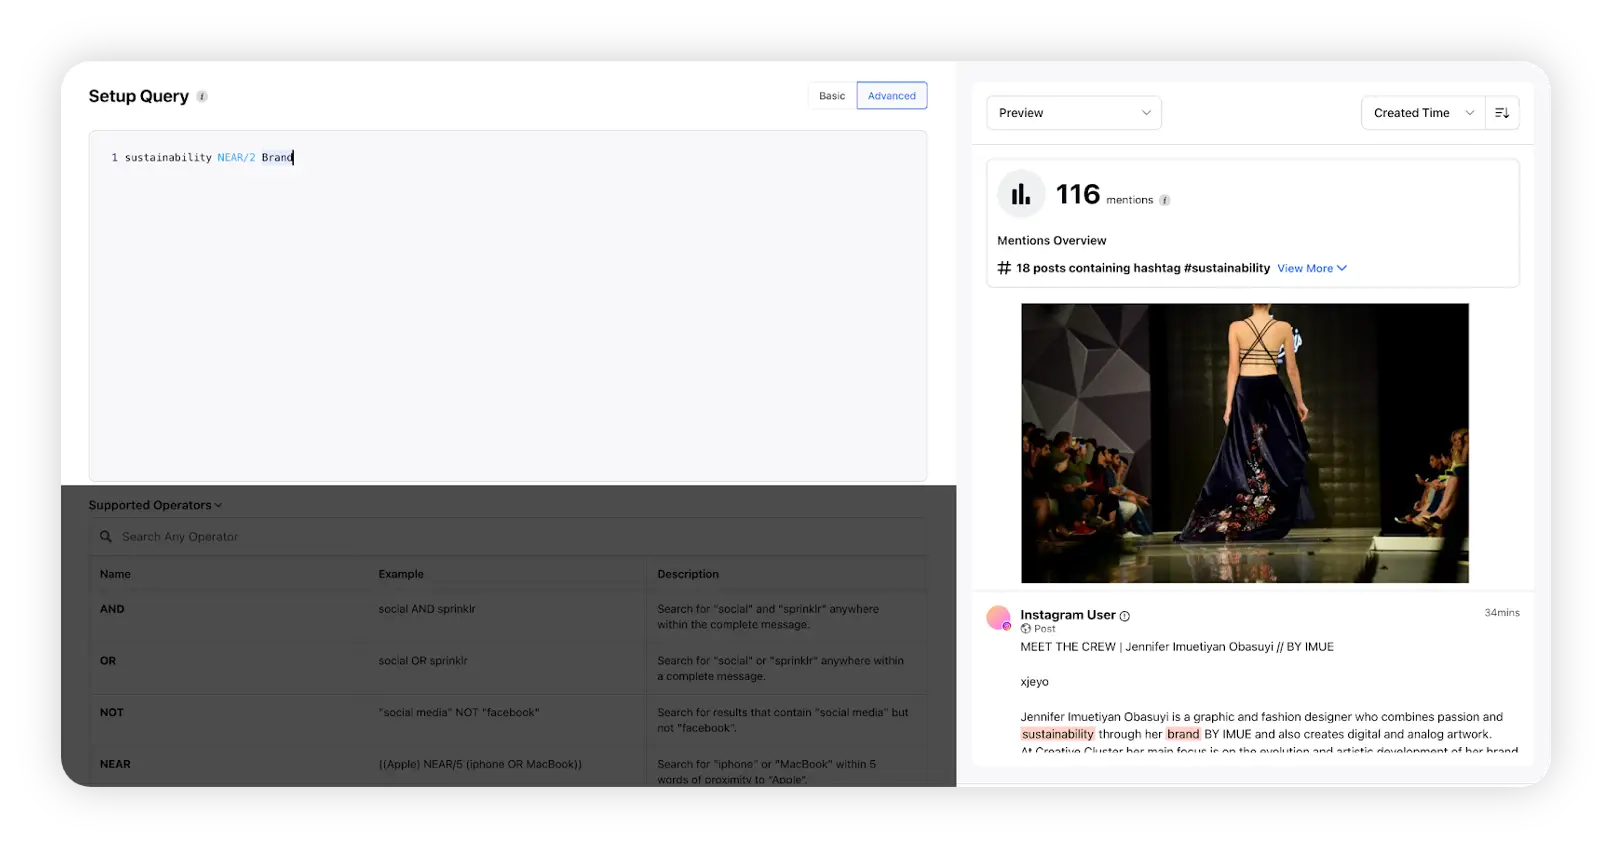
Task: Click the highlighted word 'sustainability' in post
Action: (x=1058, y=734)
